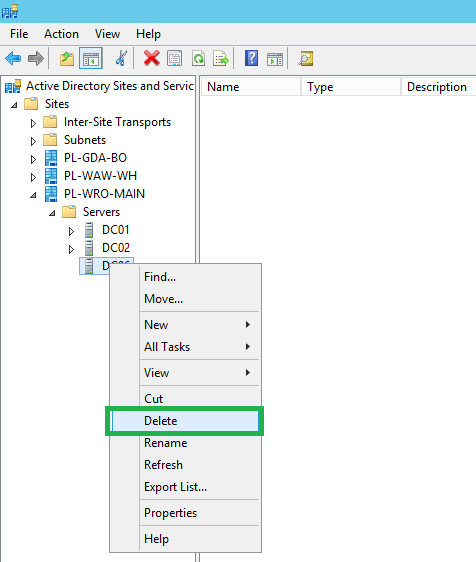This screenshot has width=476, height=562.
Task: Toggle Show/Hide Console Tree toolbar icon
Action: pos(91,58)
